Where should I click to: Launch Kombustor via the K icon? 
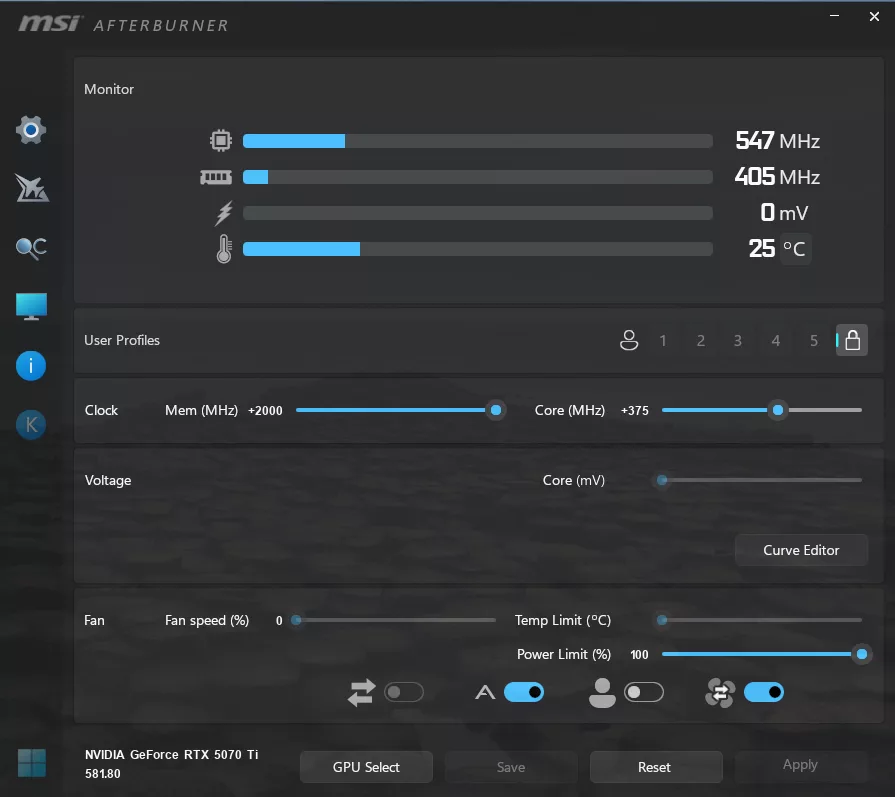point(30,424)
